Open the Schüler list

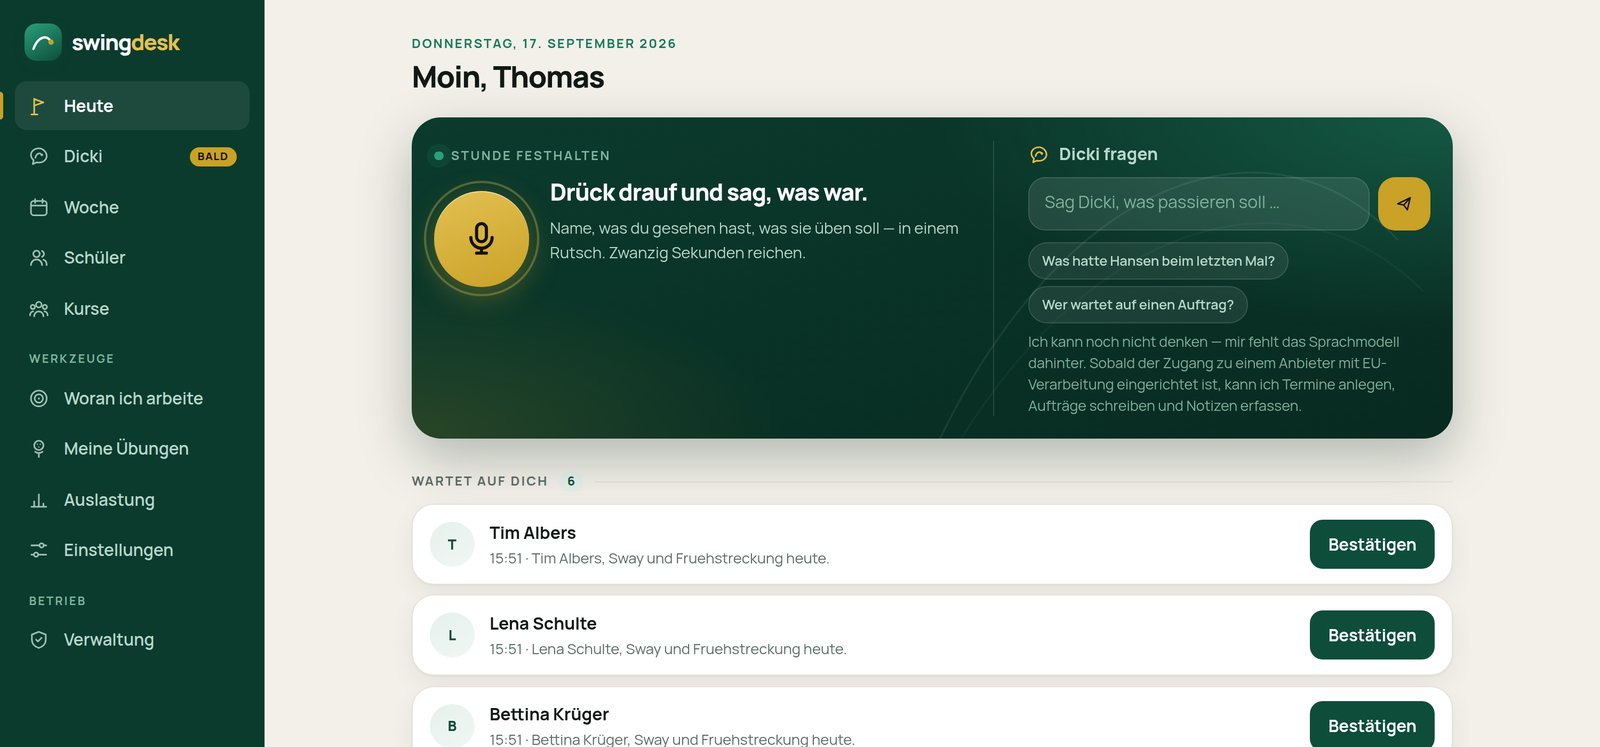132,258
